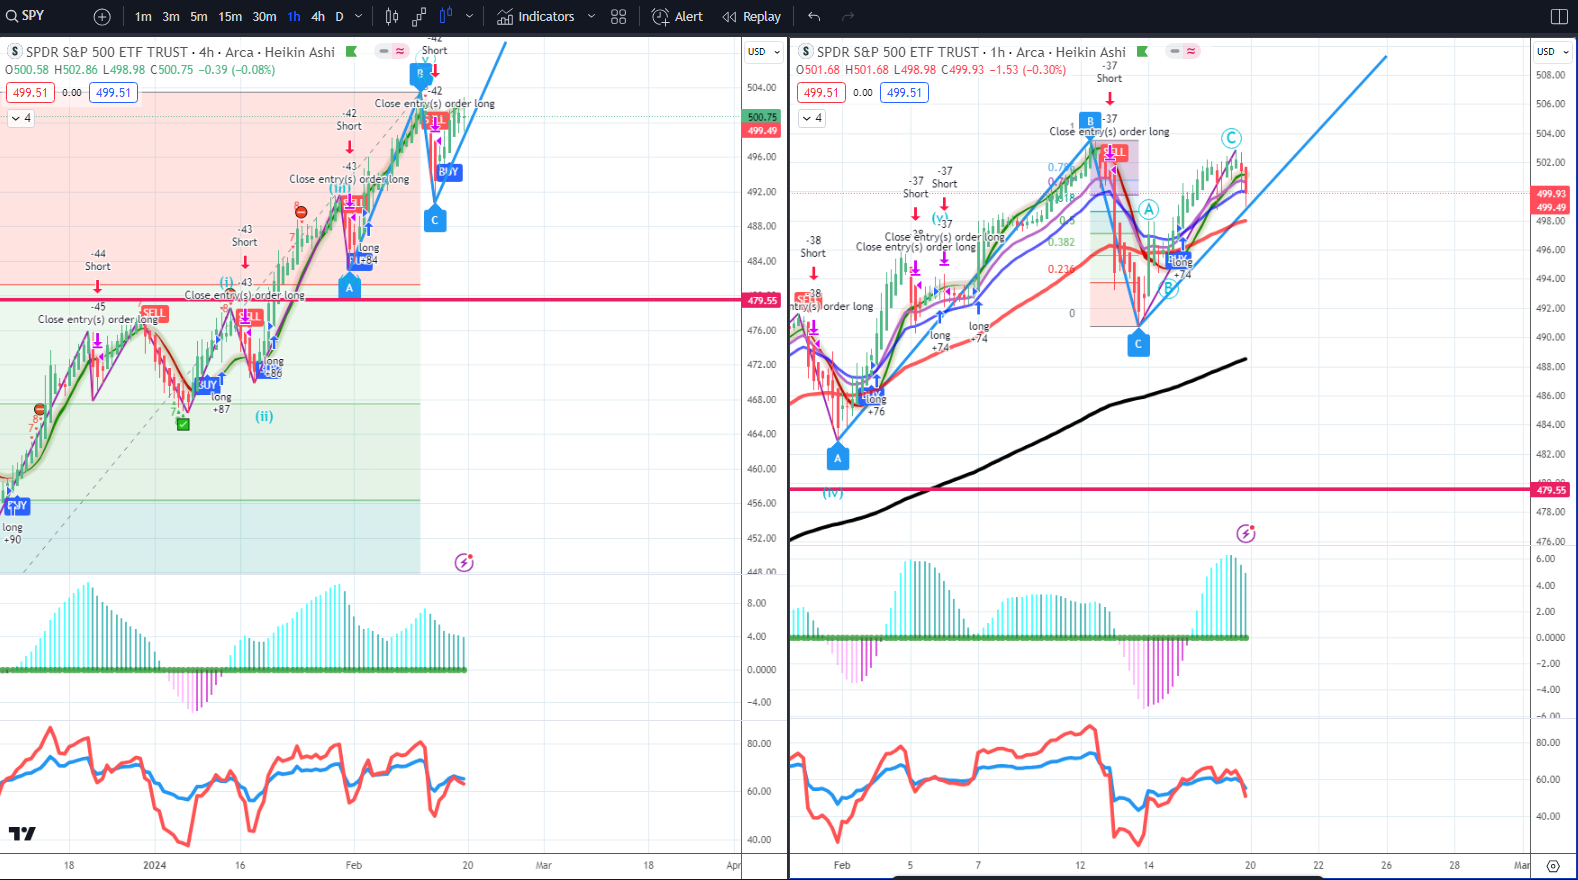The width and height of the screenshot is (1578, 880).
Task: Click the blue BUY marker at the 4h chart start
Action: click(17, 506)
